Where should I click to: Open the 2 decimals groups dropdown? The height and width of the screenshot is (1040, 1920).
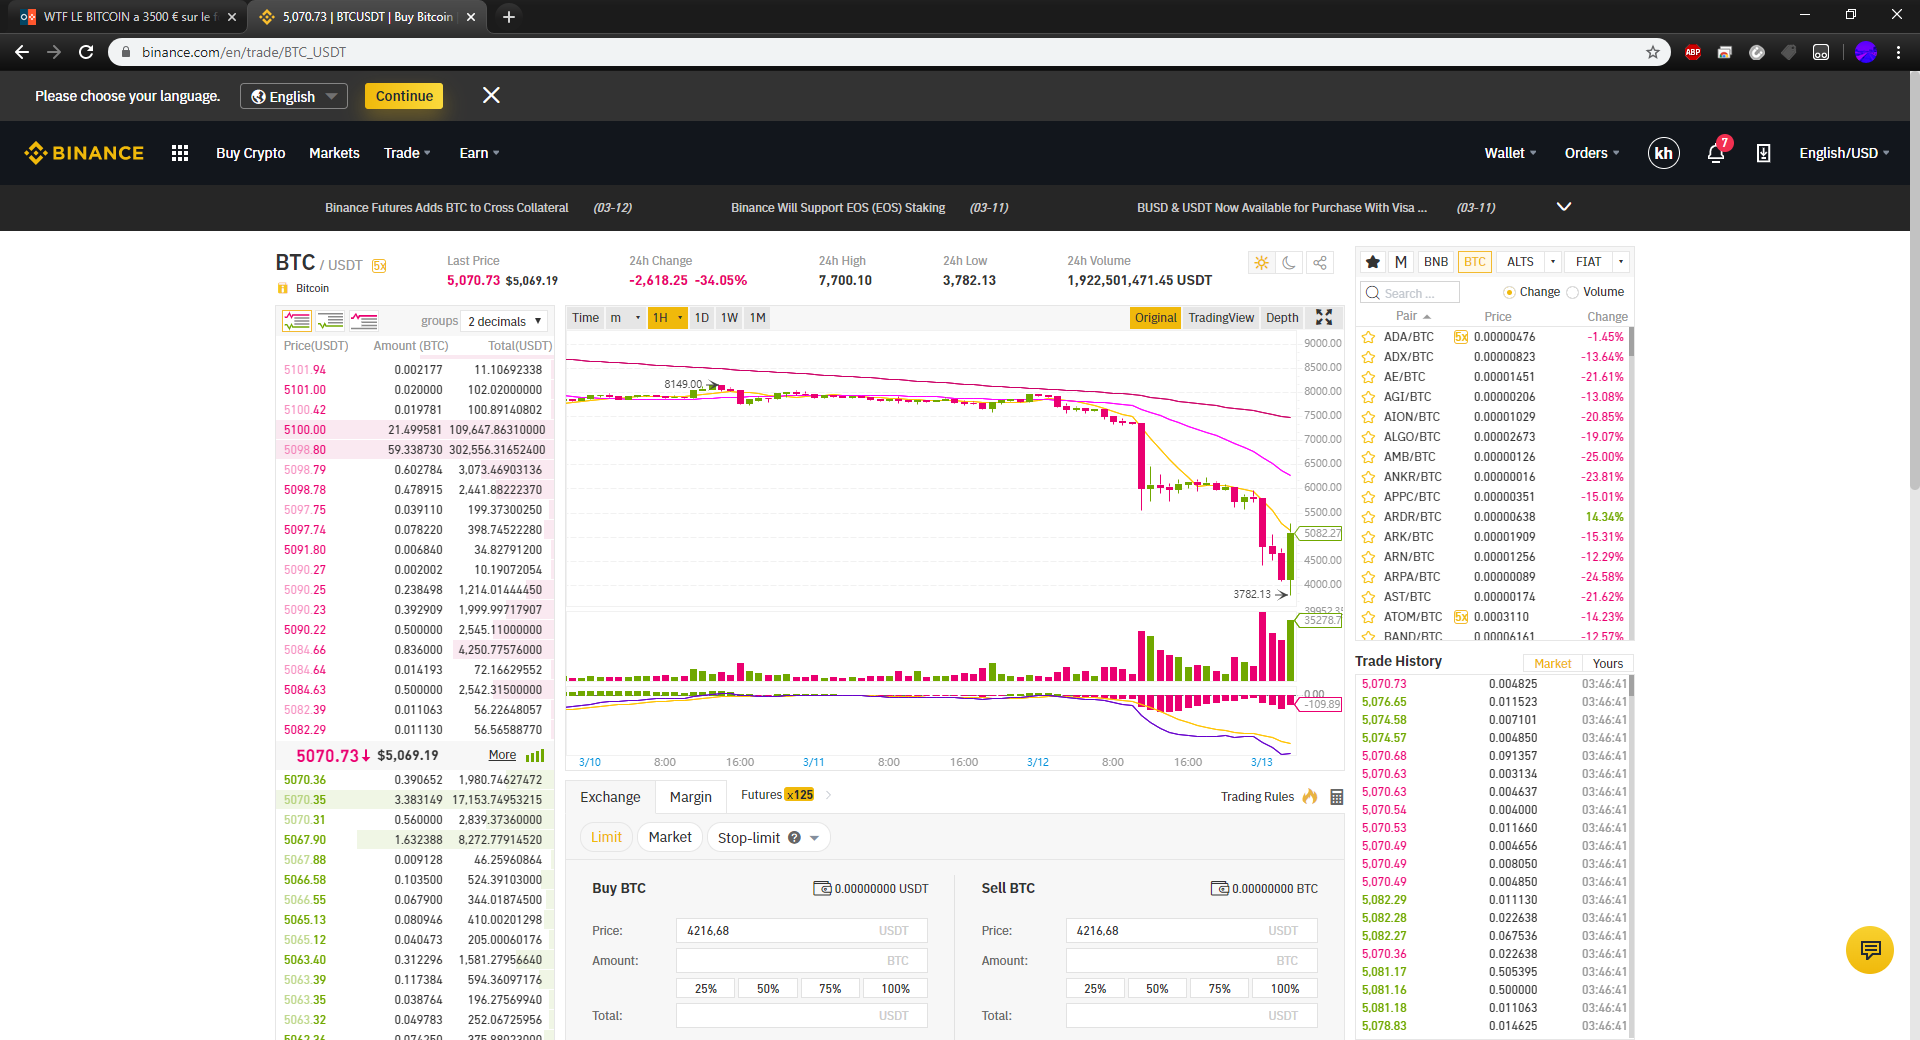tap(505, 321)
